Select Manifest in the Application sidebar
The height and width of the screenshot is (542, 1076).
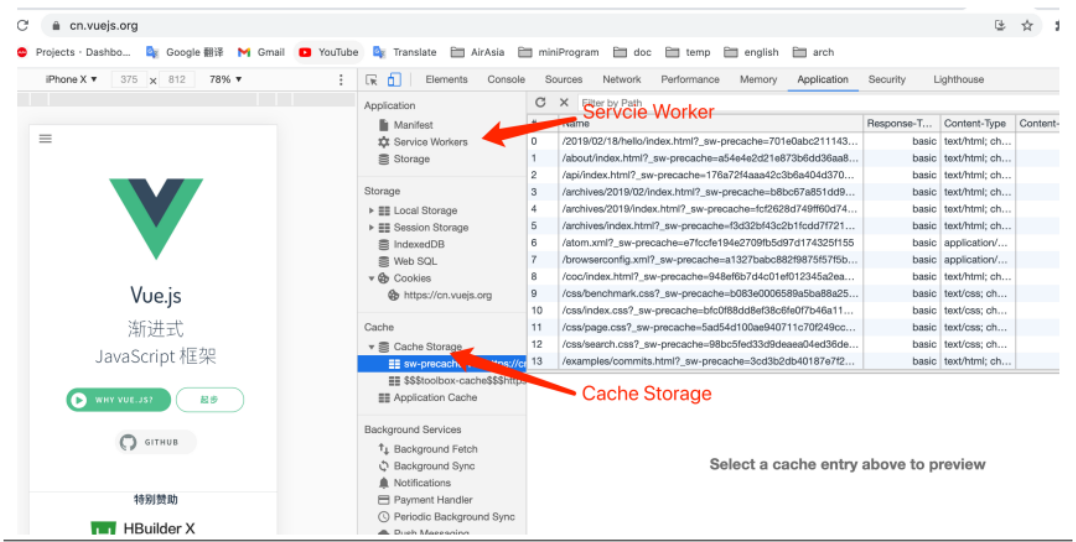click(x=413, y=125)
